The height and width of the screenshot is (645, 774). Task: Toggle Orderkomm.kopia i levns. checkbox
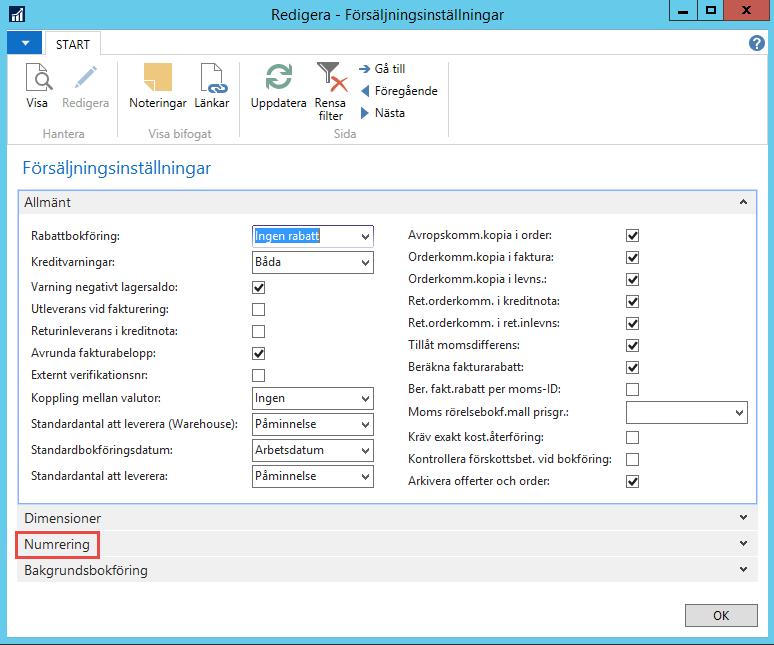coord(632,279)
